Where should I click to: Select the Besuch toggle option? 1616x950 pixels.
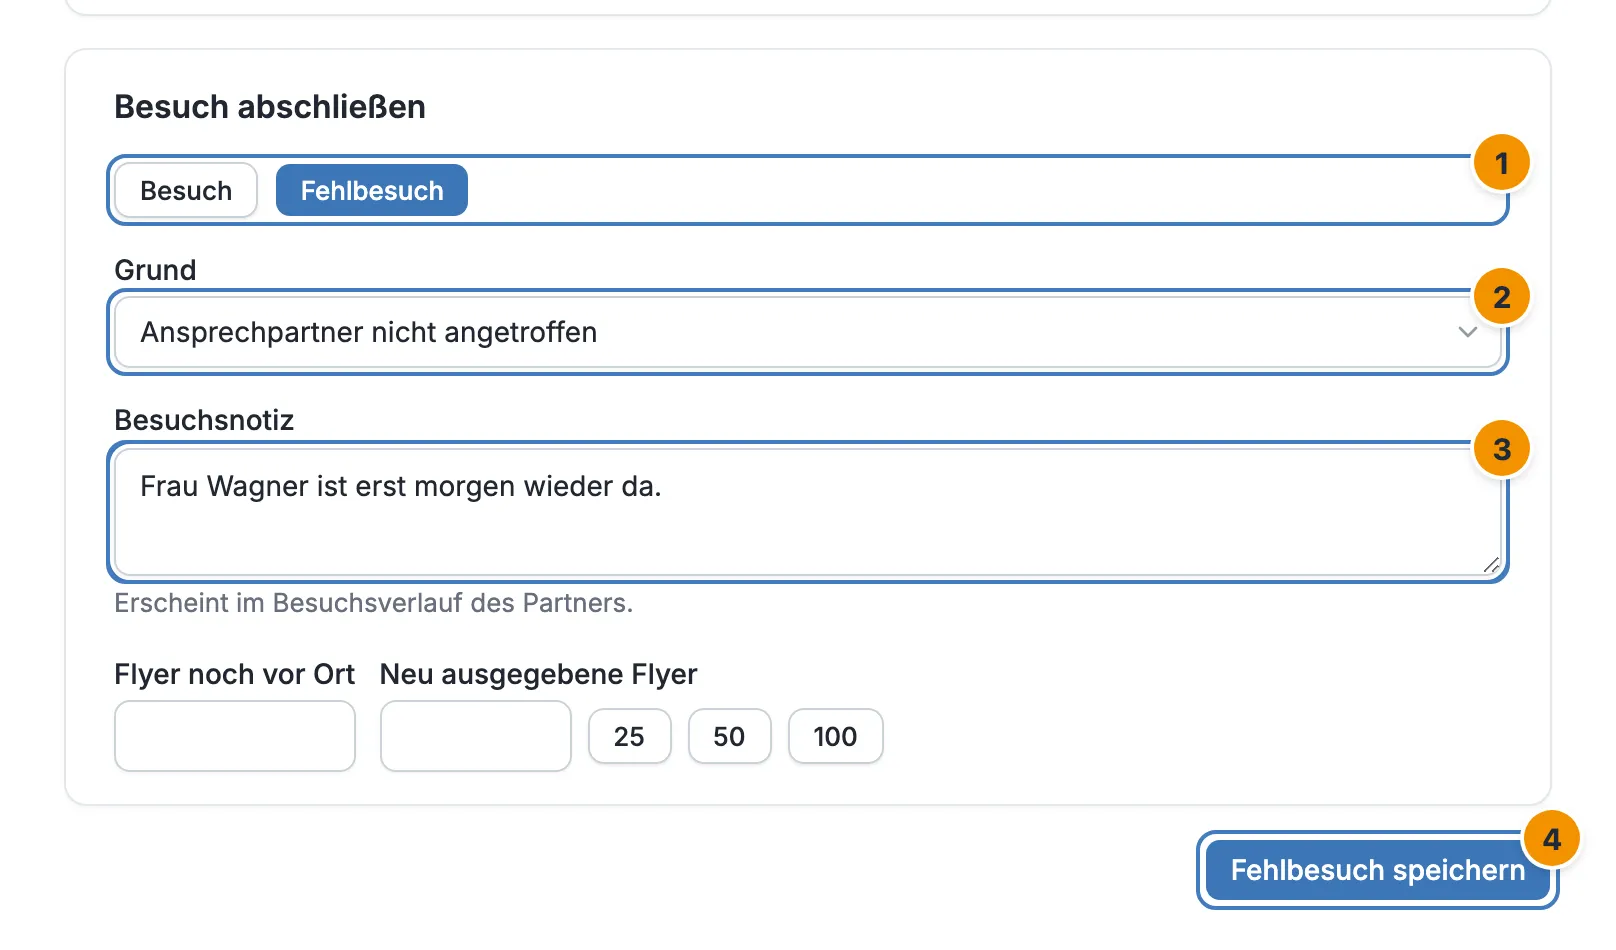click(x=186, y=190)
